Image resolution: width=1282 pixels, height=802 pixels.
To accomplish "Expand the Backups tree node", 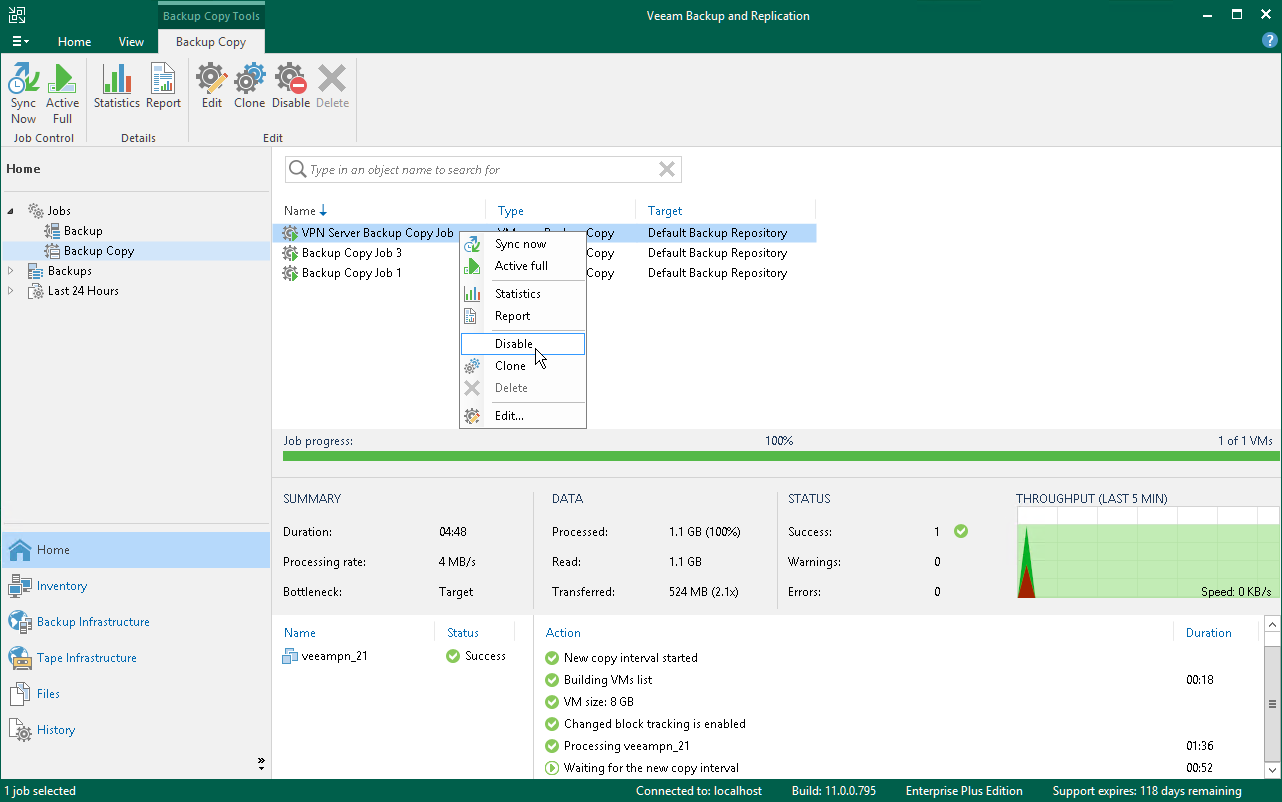I will 11,271.
